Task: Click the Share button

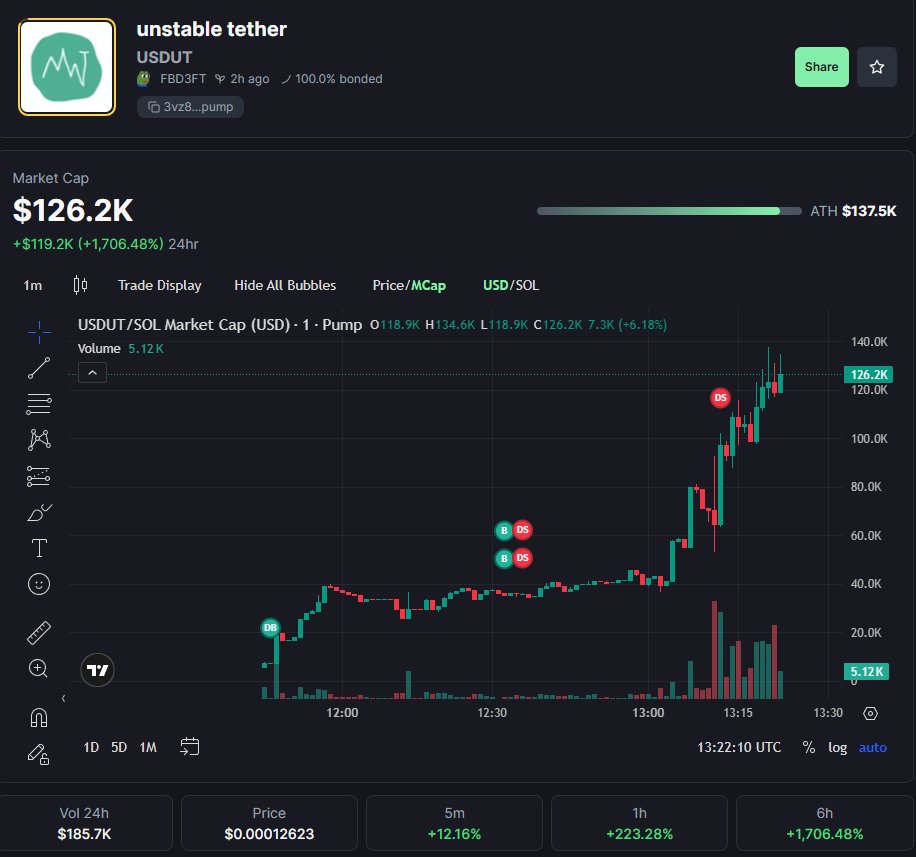Action: pos(821,66)
